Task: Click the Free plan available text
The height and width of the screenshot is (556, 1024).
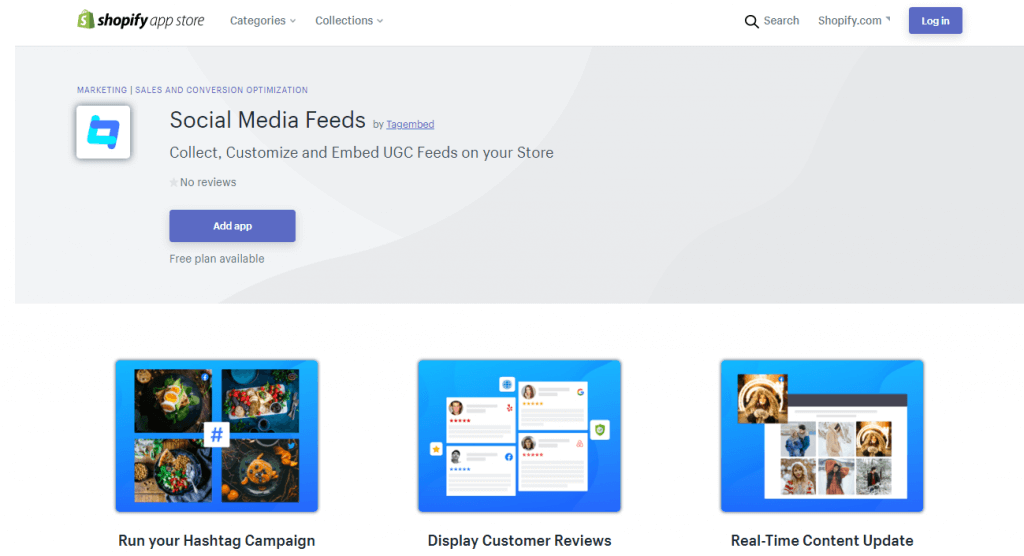Action: coord(217,259)
